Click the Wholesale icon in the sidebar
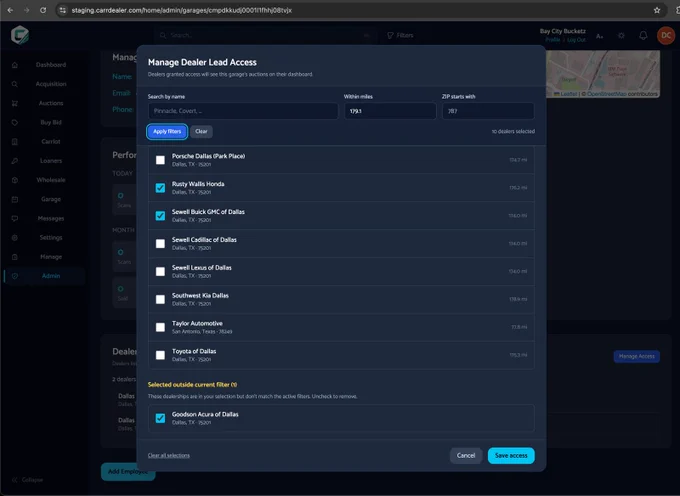This screenshot has width=680, height=496. point(15,180)
